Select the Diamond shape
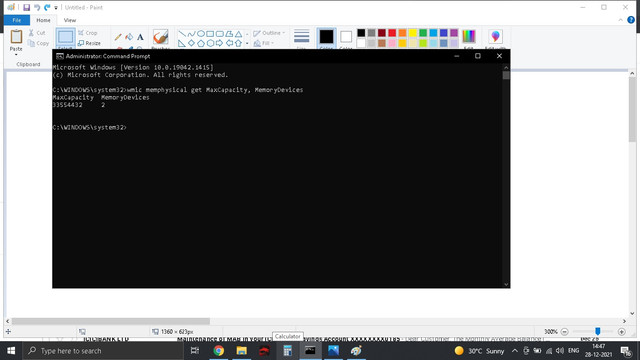 191,43
